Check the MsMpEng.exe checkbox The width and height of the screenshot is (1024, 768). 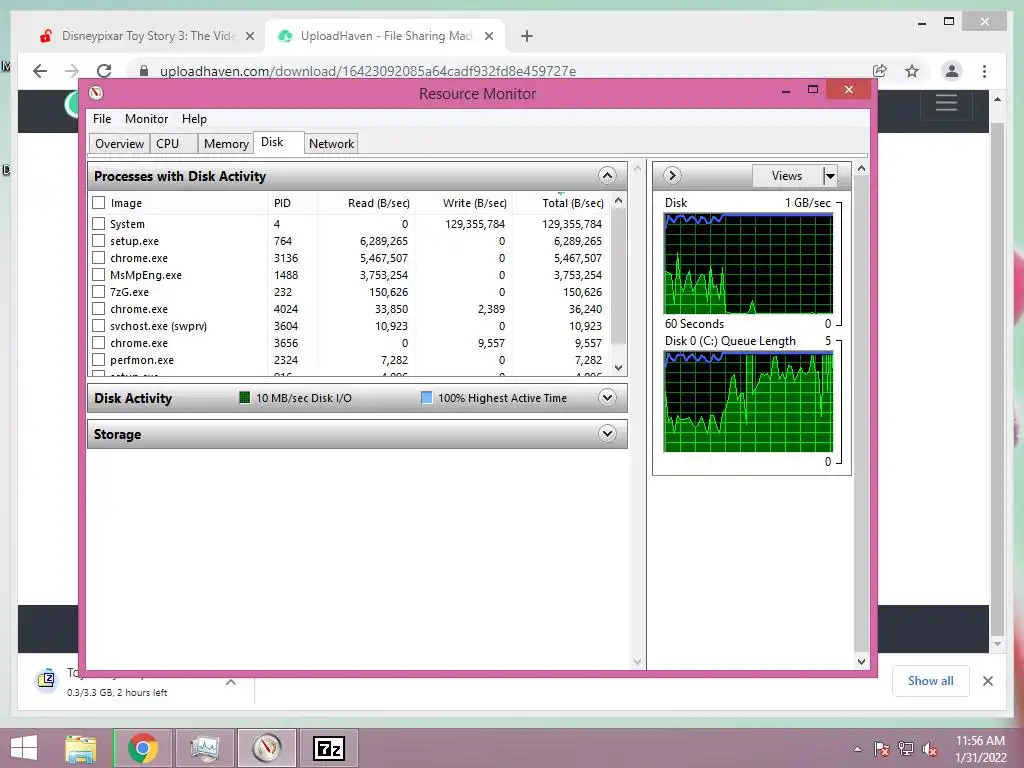99,274
